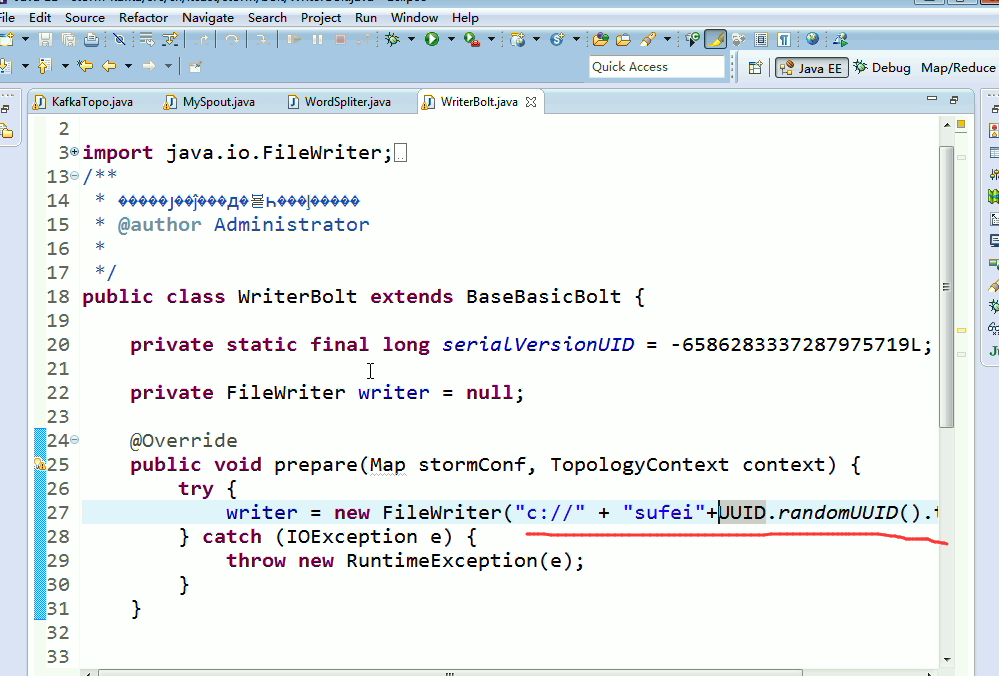Image resolution: width=999 pixels, height=676 pixels.
Task: Click 'BaseBasicBolt' in class declaration
Action: 543,297
